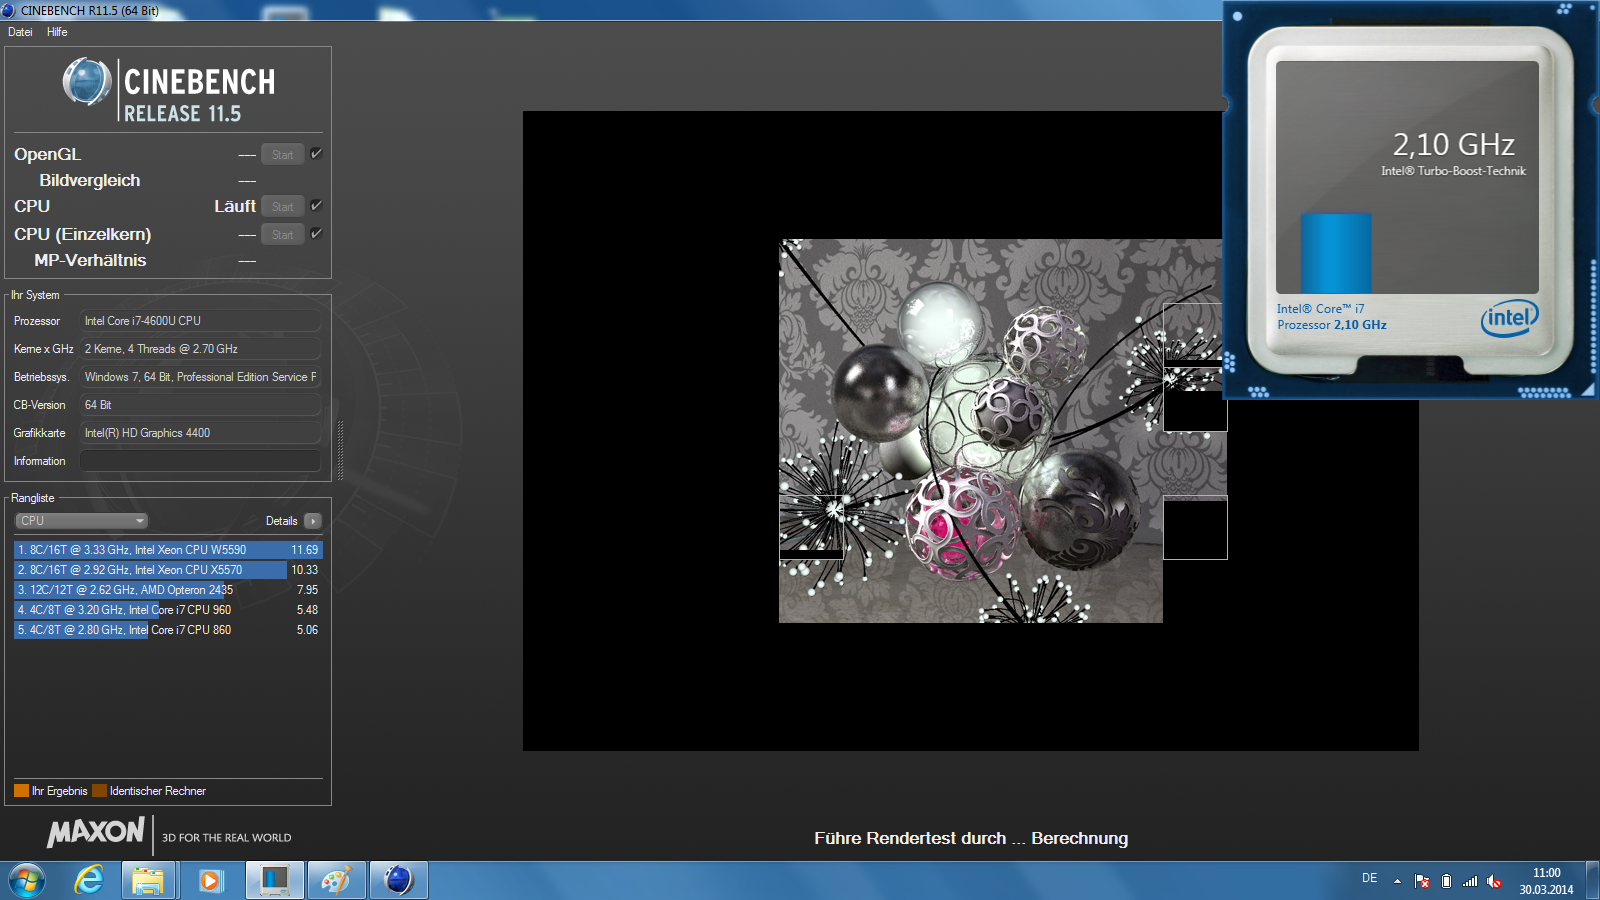Click the splitter grip beside the system panel
The image size is (1600, 900).
tap(341, 450)
